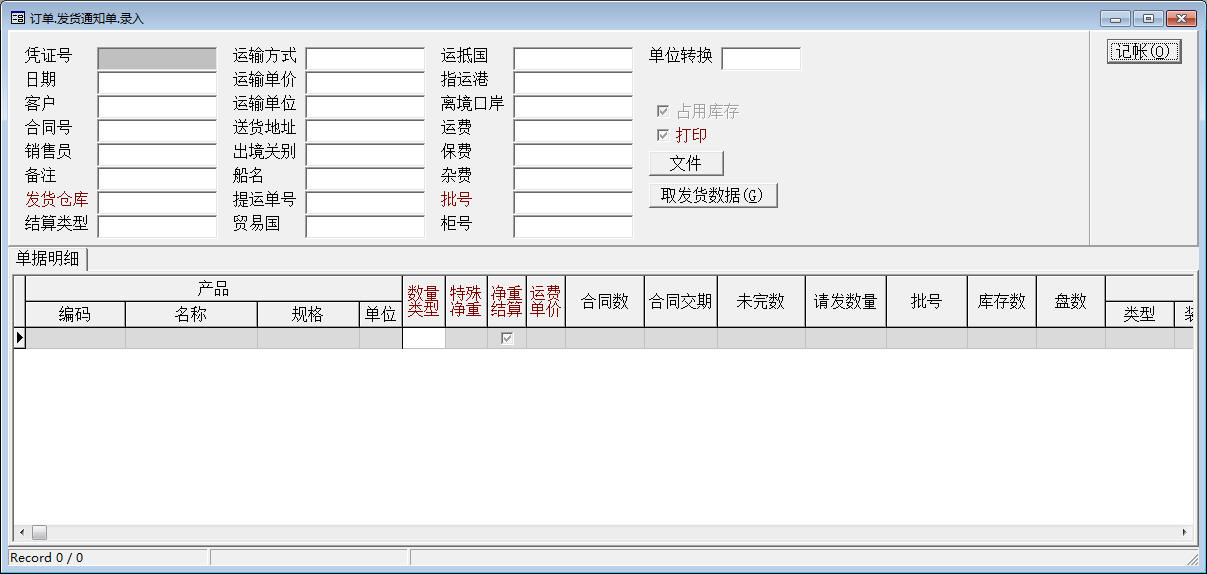Open the 单据明细 tab
The height and width of the screenshot is (574, 1207).
click(48, 258)
